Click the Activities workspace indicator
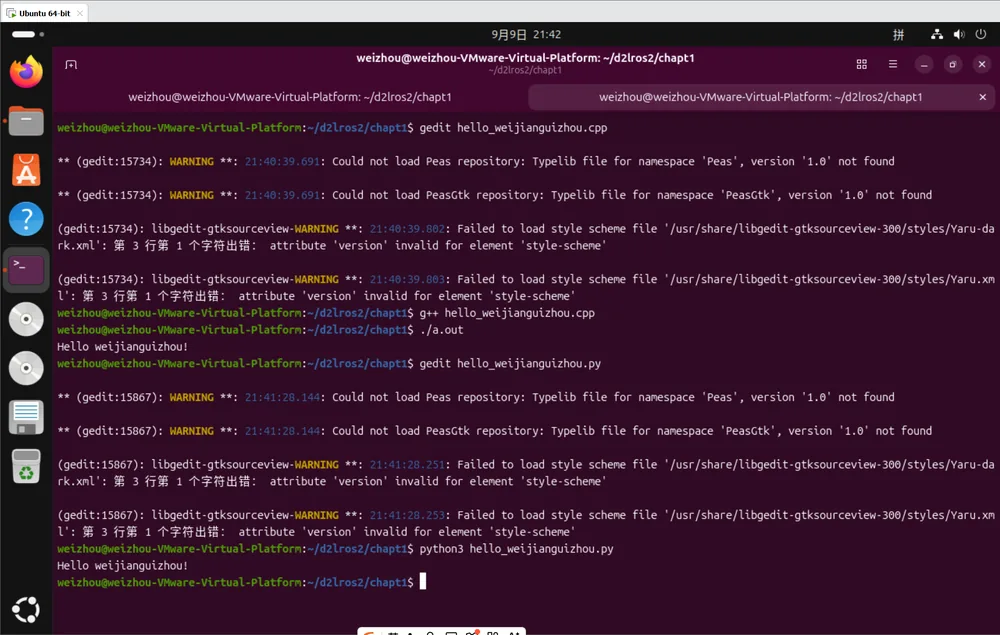The width and height of the screenshot is (1000, 635). click(x=28, y=34)
